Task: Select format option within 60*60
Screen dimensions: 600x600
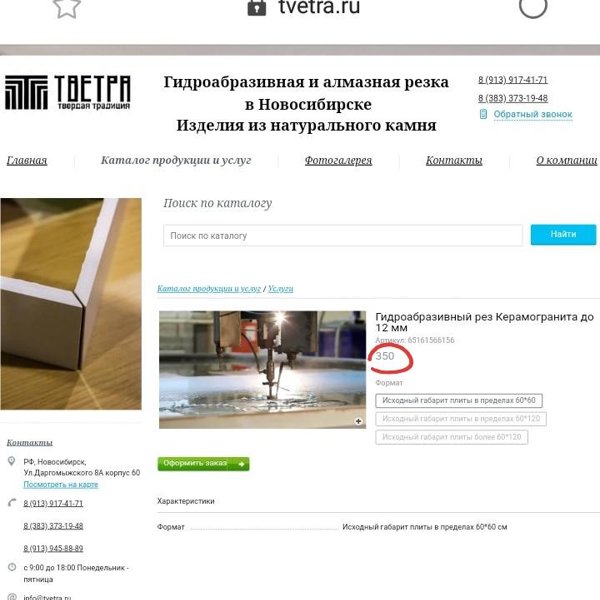Action: [459, 401]
